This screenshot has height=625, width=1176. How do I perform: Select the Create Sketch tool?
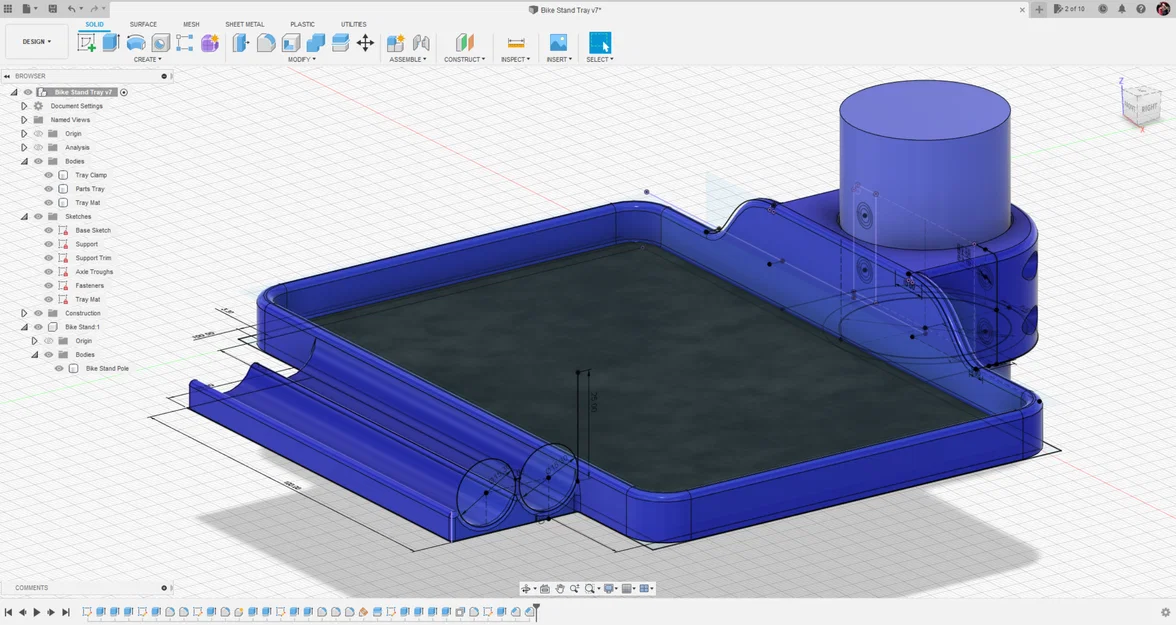coord(87,43)
